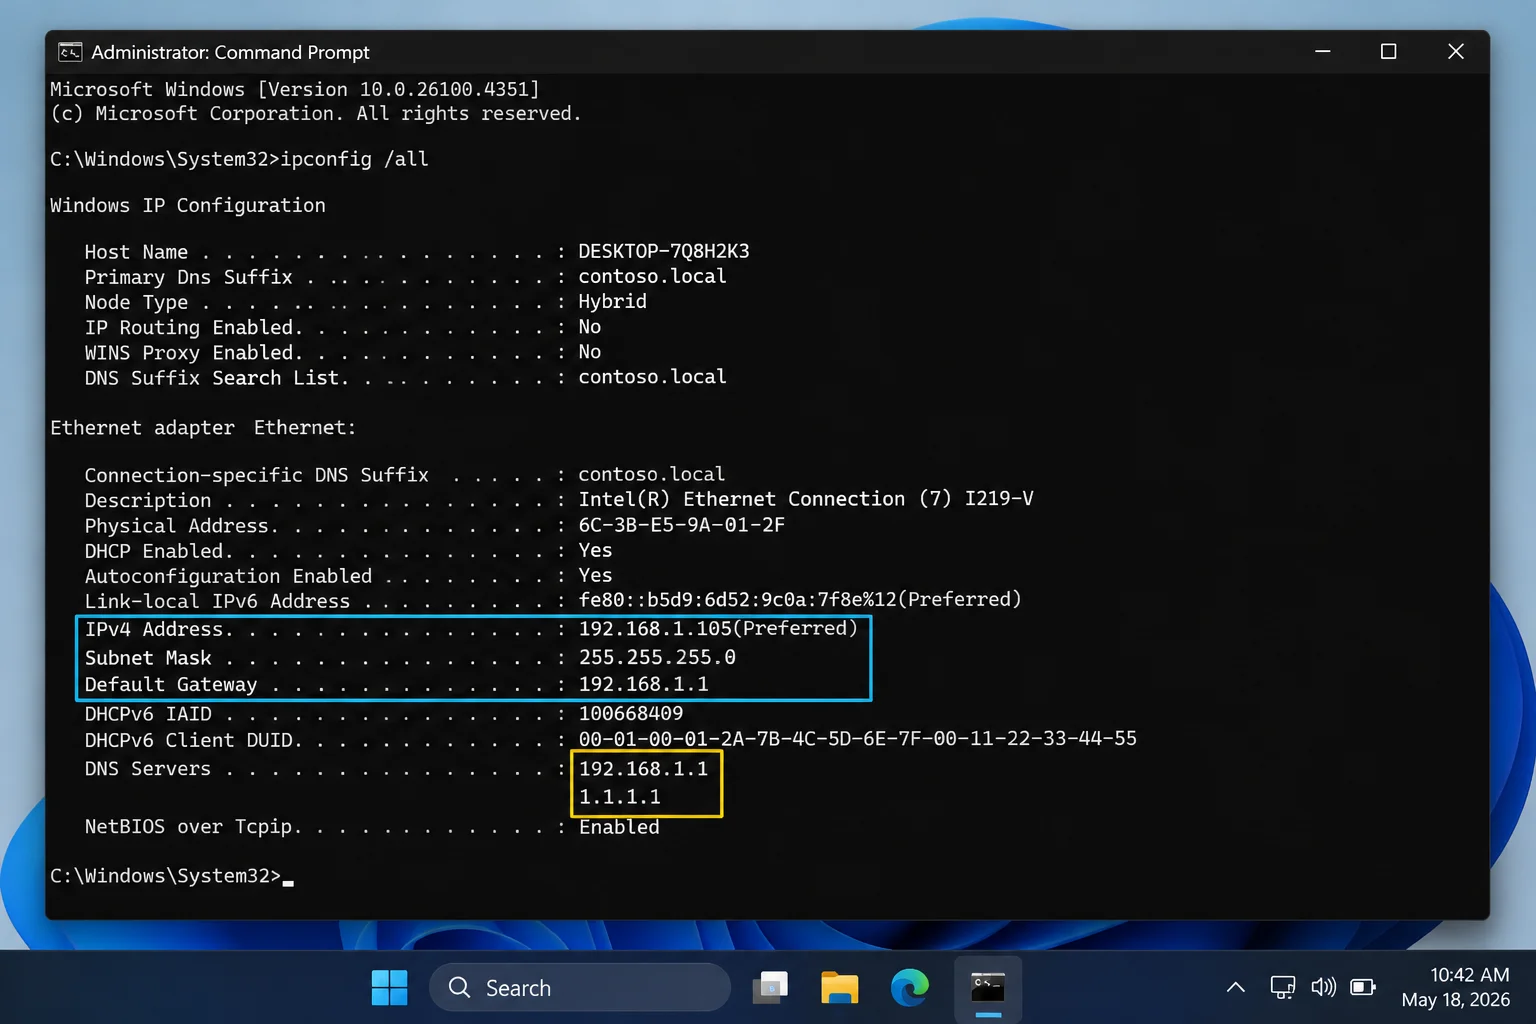The height and width of the screenshot is (1024, 1536).
Task: Click the Ethernet adapter Ethernet heading
Action: pyautogui.click(x=203, y=428)
